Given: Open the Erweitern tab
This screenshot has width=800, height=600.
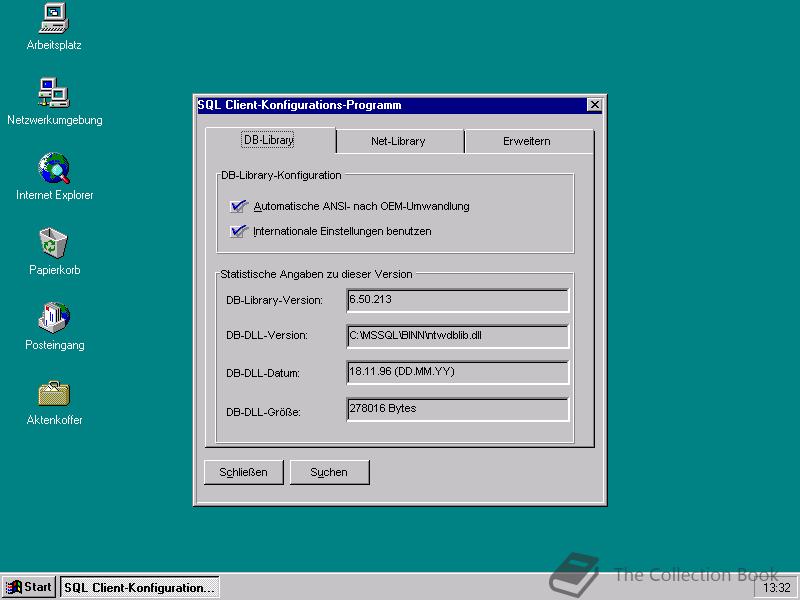Looking at the screenshot, I should coord(528,141).
